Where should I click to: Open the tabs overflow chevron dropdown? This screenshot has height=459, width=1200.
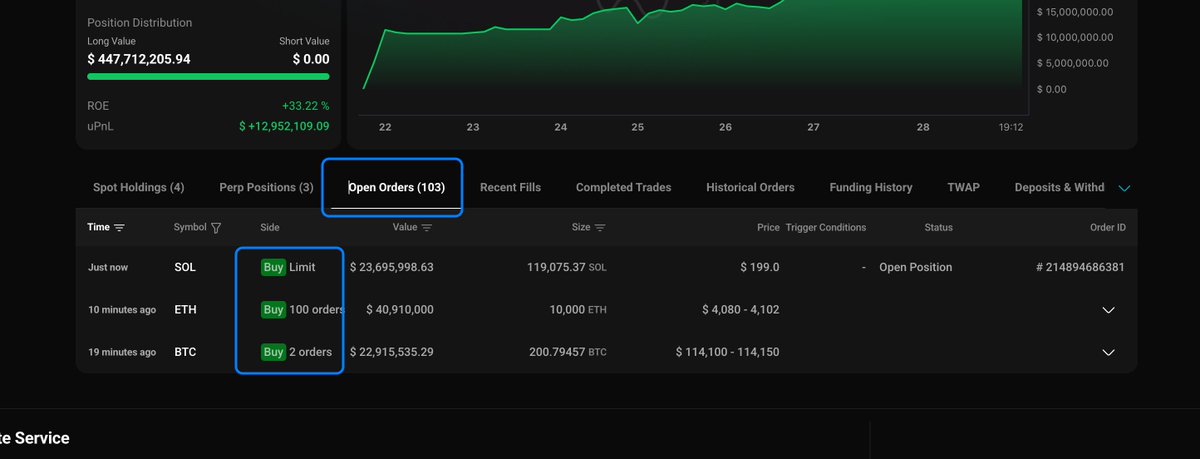[x=1124, y=188]
